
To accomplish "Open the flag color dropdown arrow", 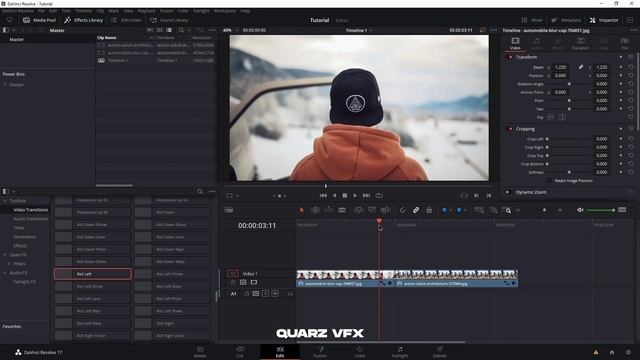I will (450, 210).
